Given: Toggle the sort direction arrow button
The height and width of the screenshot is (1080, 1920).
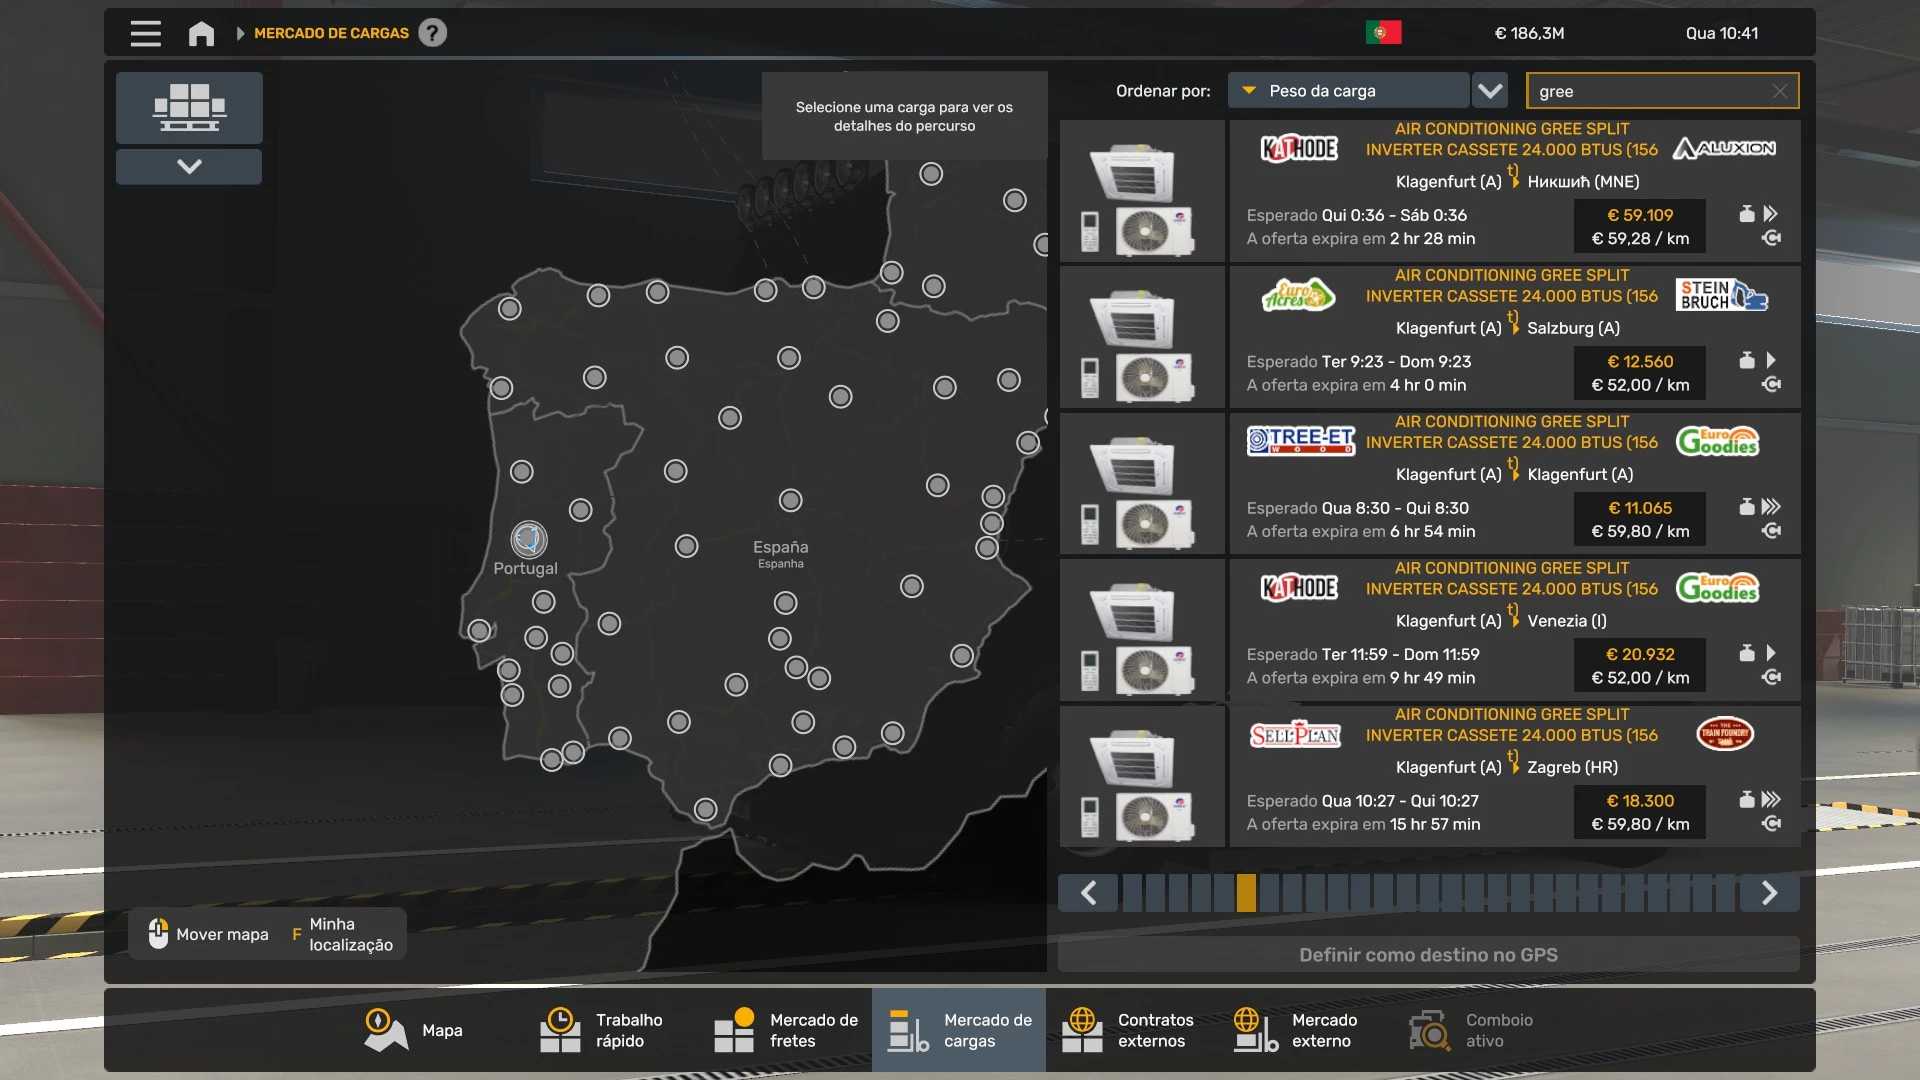Looking at the screenshot, I should click(x=1490, y=91).
